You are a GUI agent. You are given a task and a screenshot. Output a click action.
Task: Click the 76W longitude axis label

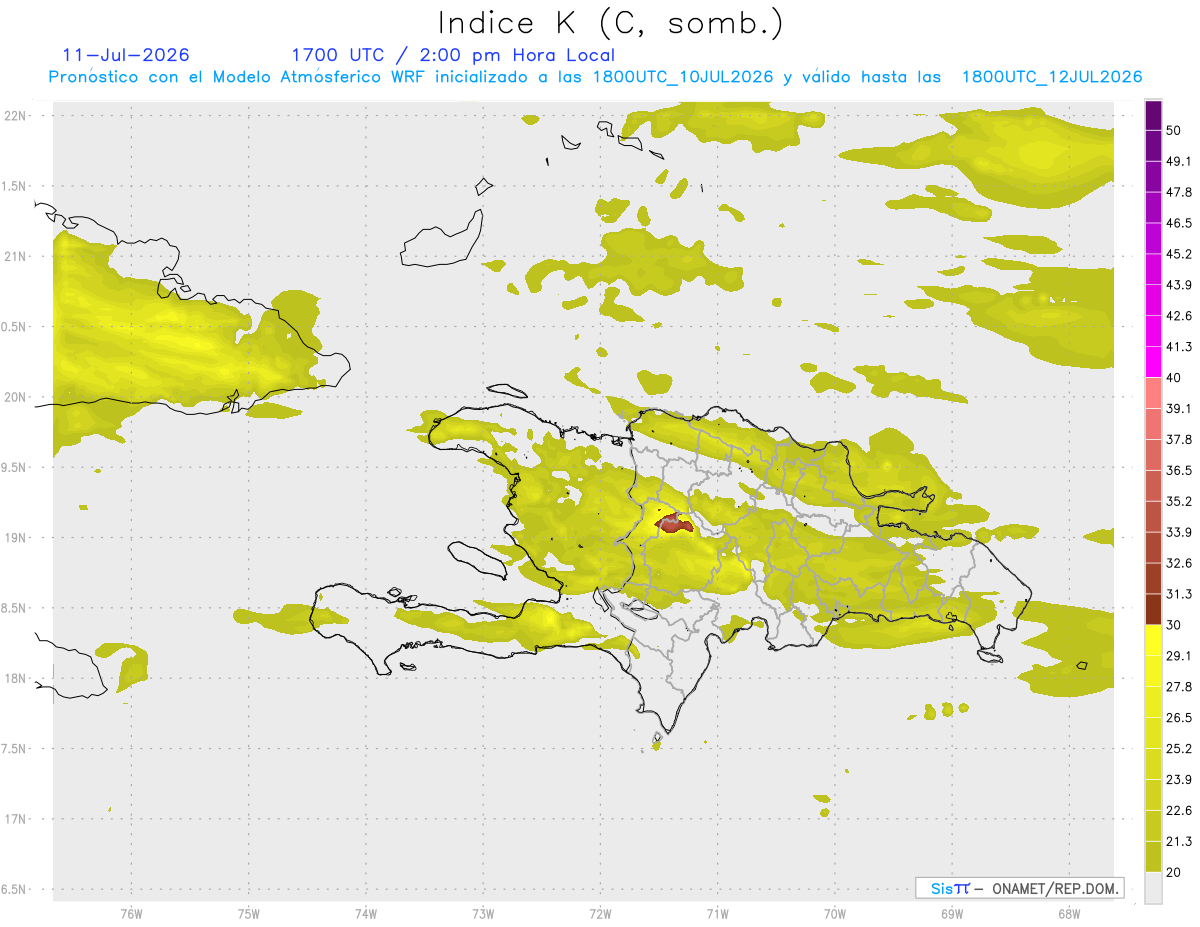131,914
